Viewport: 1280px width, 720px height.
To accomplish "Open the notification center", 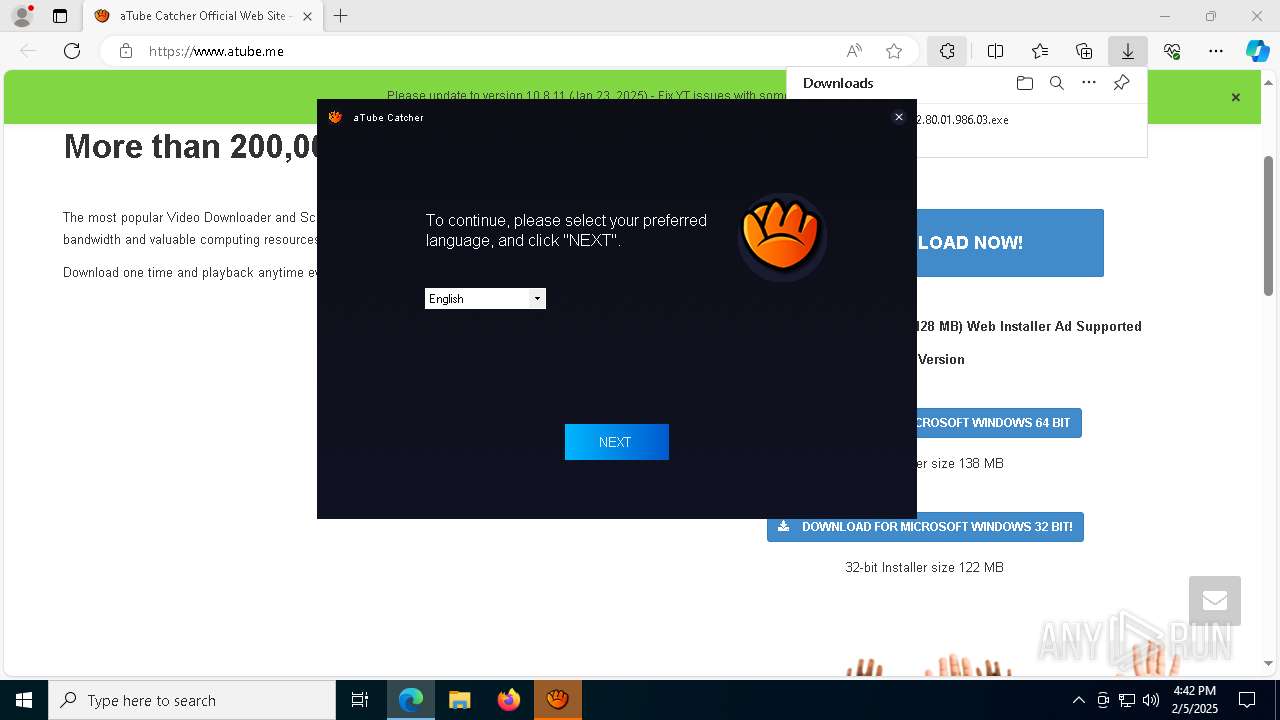I will coord(1247,700).
